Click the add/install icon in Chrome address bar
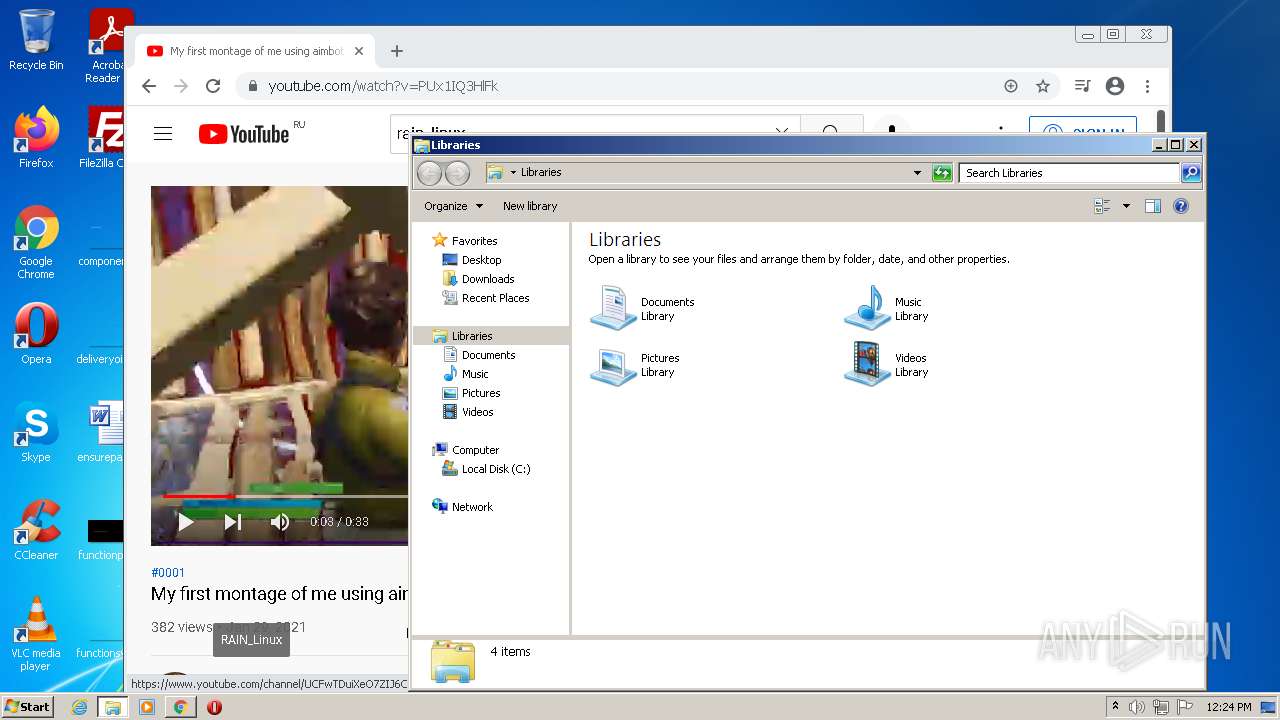 click(x=1011, y=86)
